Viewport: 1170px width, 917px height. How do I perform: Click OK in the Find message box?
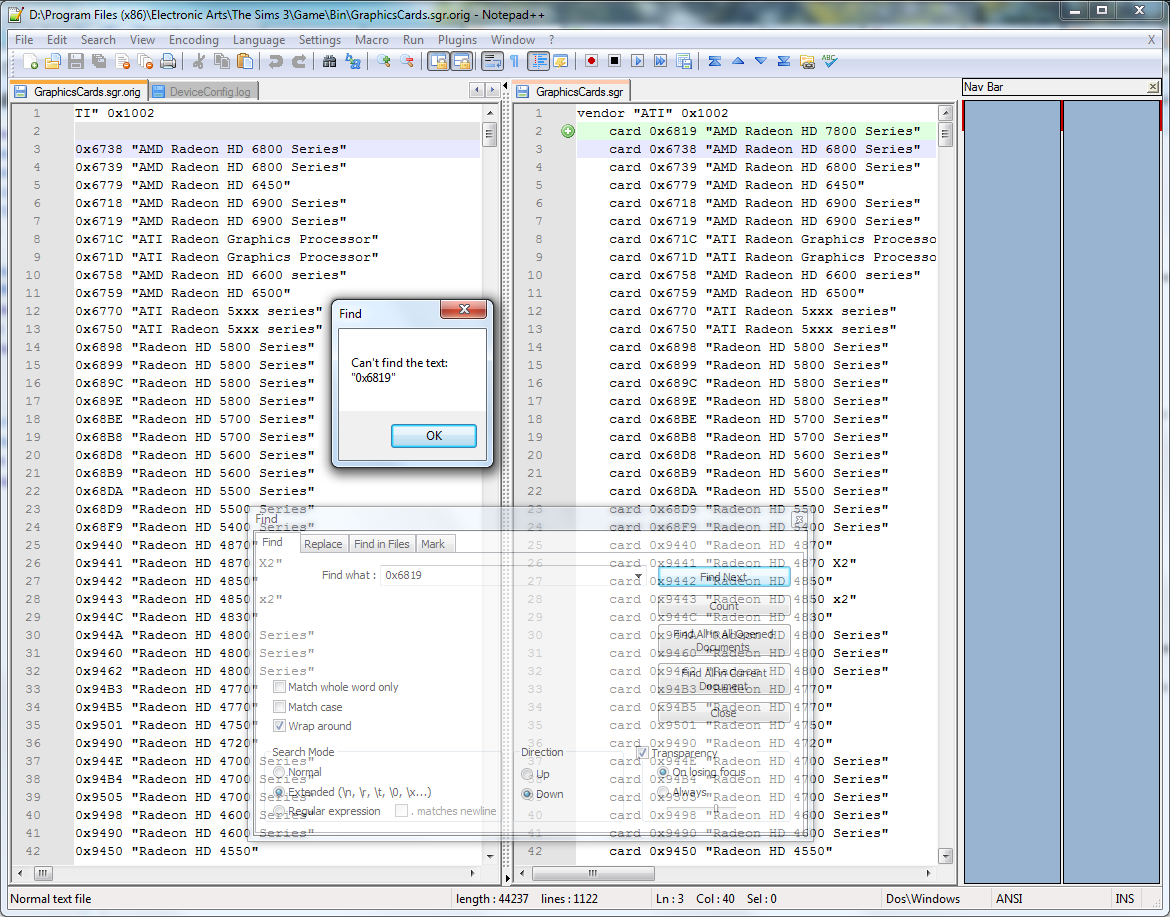point(433,436)
